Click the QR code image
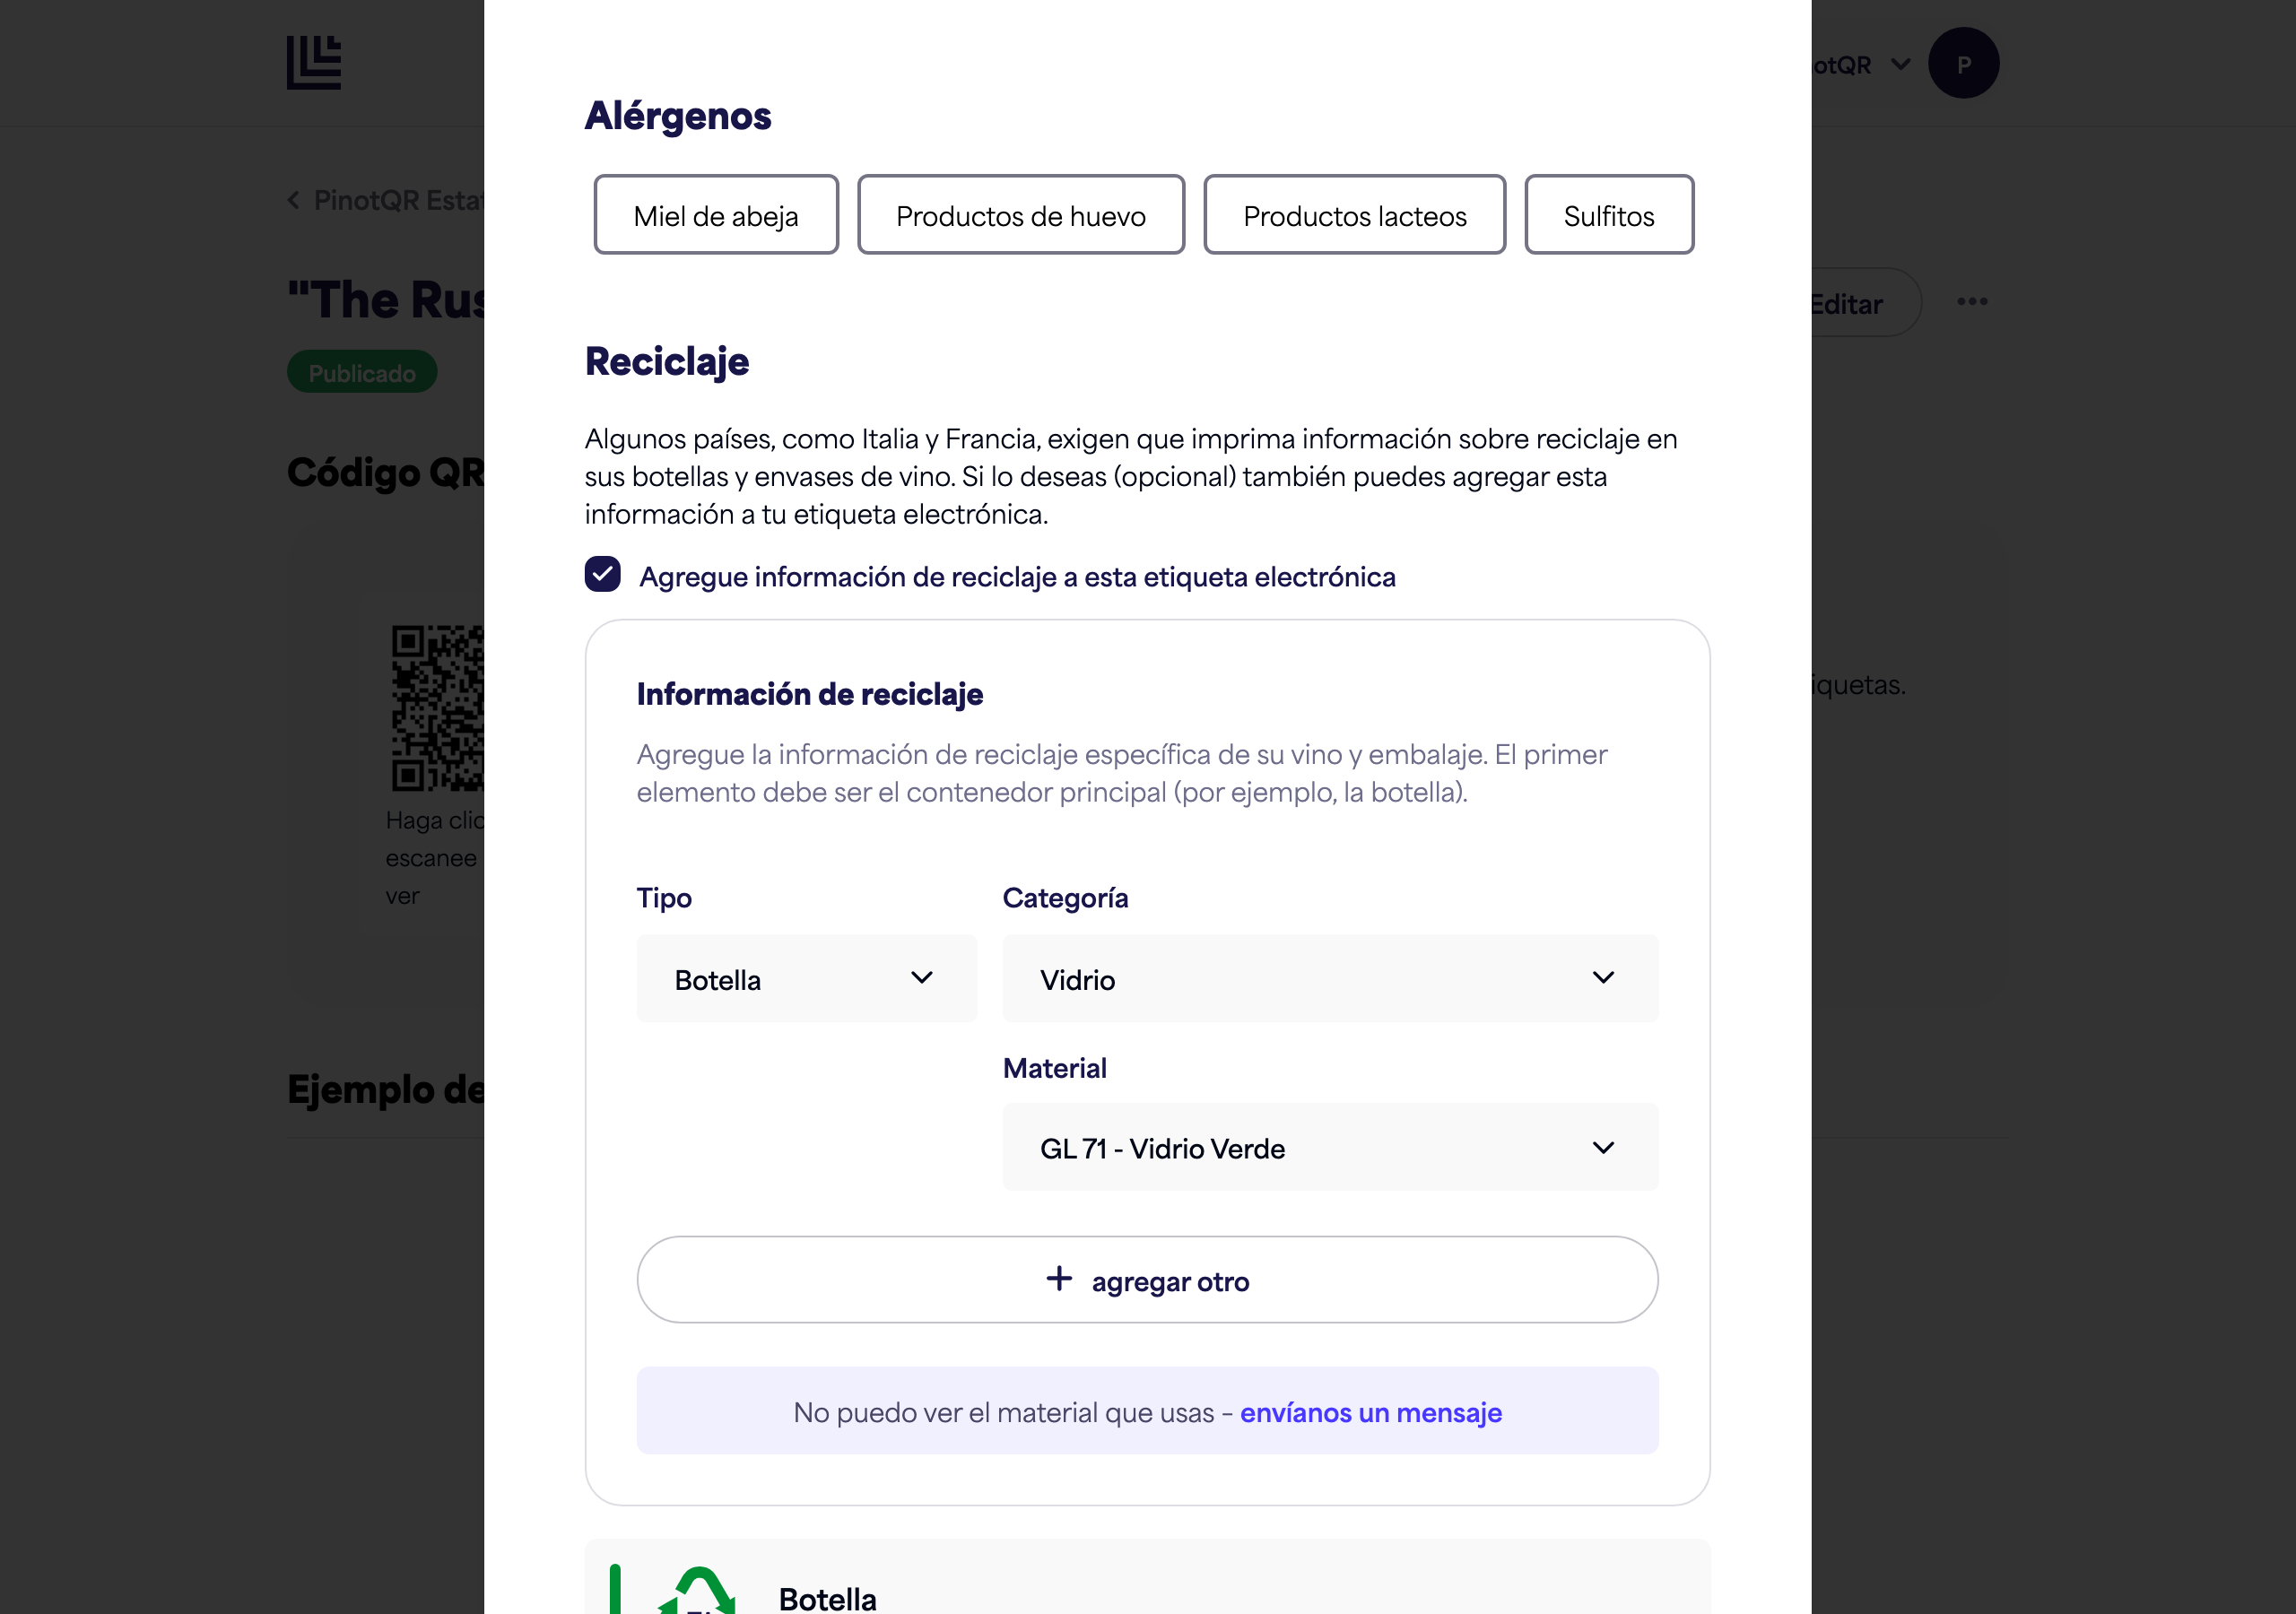Image resolution: width=2296 pixels, height=1614 pixels. pyautogui.click(x=438, y=708)
